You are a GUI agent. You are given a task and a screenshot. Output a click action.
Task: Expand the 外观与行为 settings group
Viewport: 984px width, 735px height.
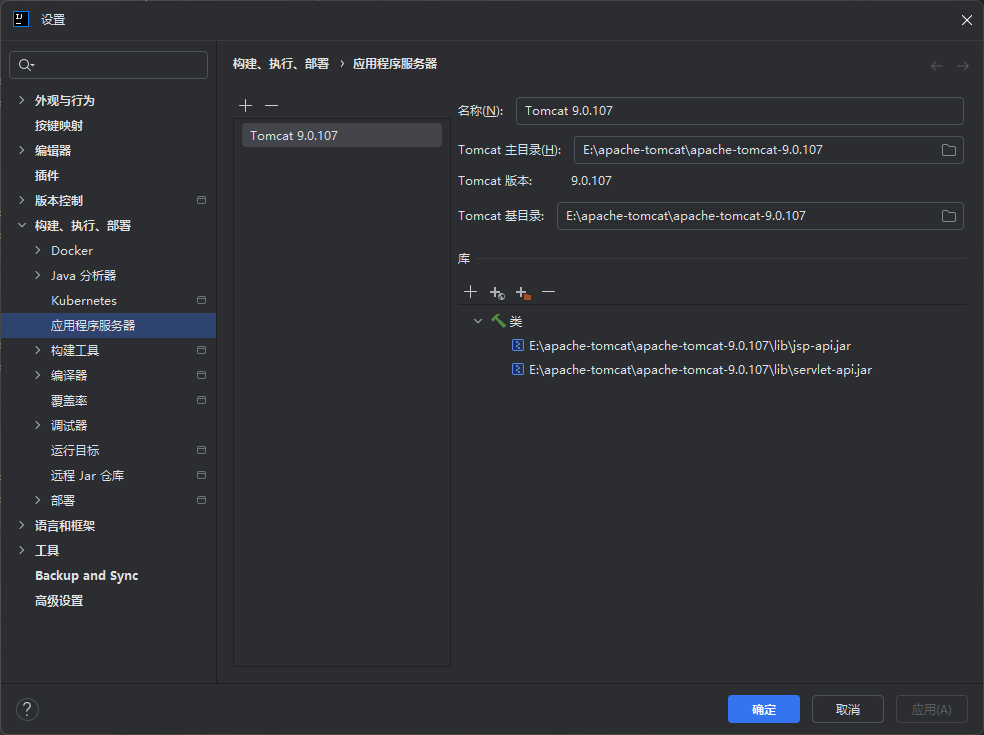point(22,101)
